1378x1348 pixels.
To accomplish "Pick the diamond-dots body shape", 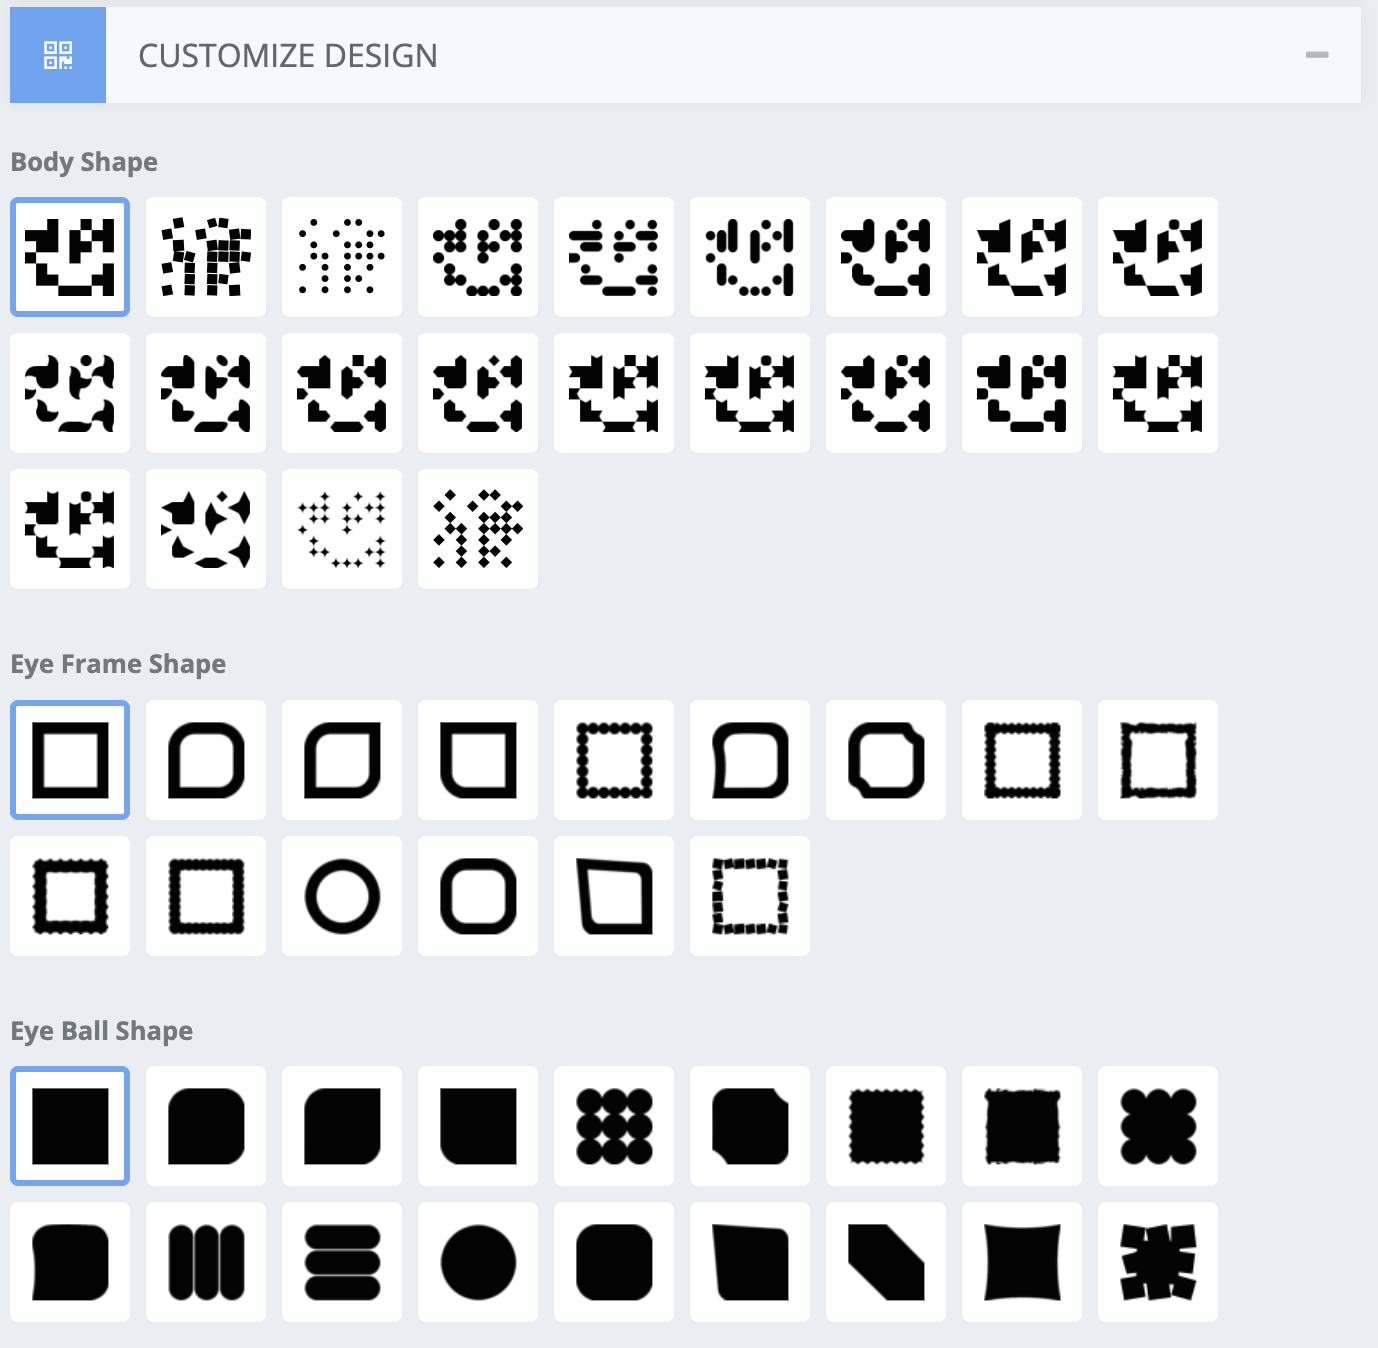I will tap(478, 529).
